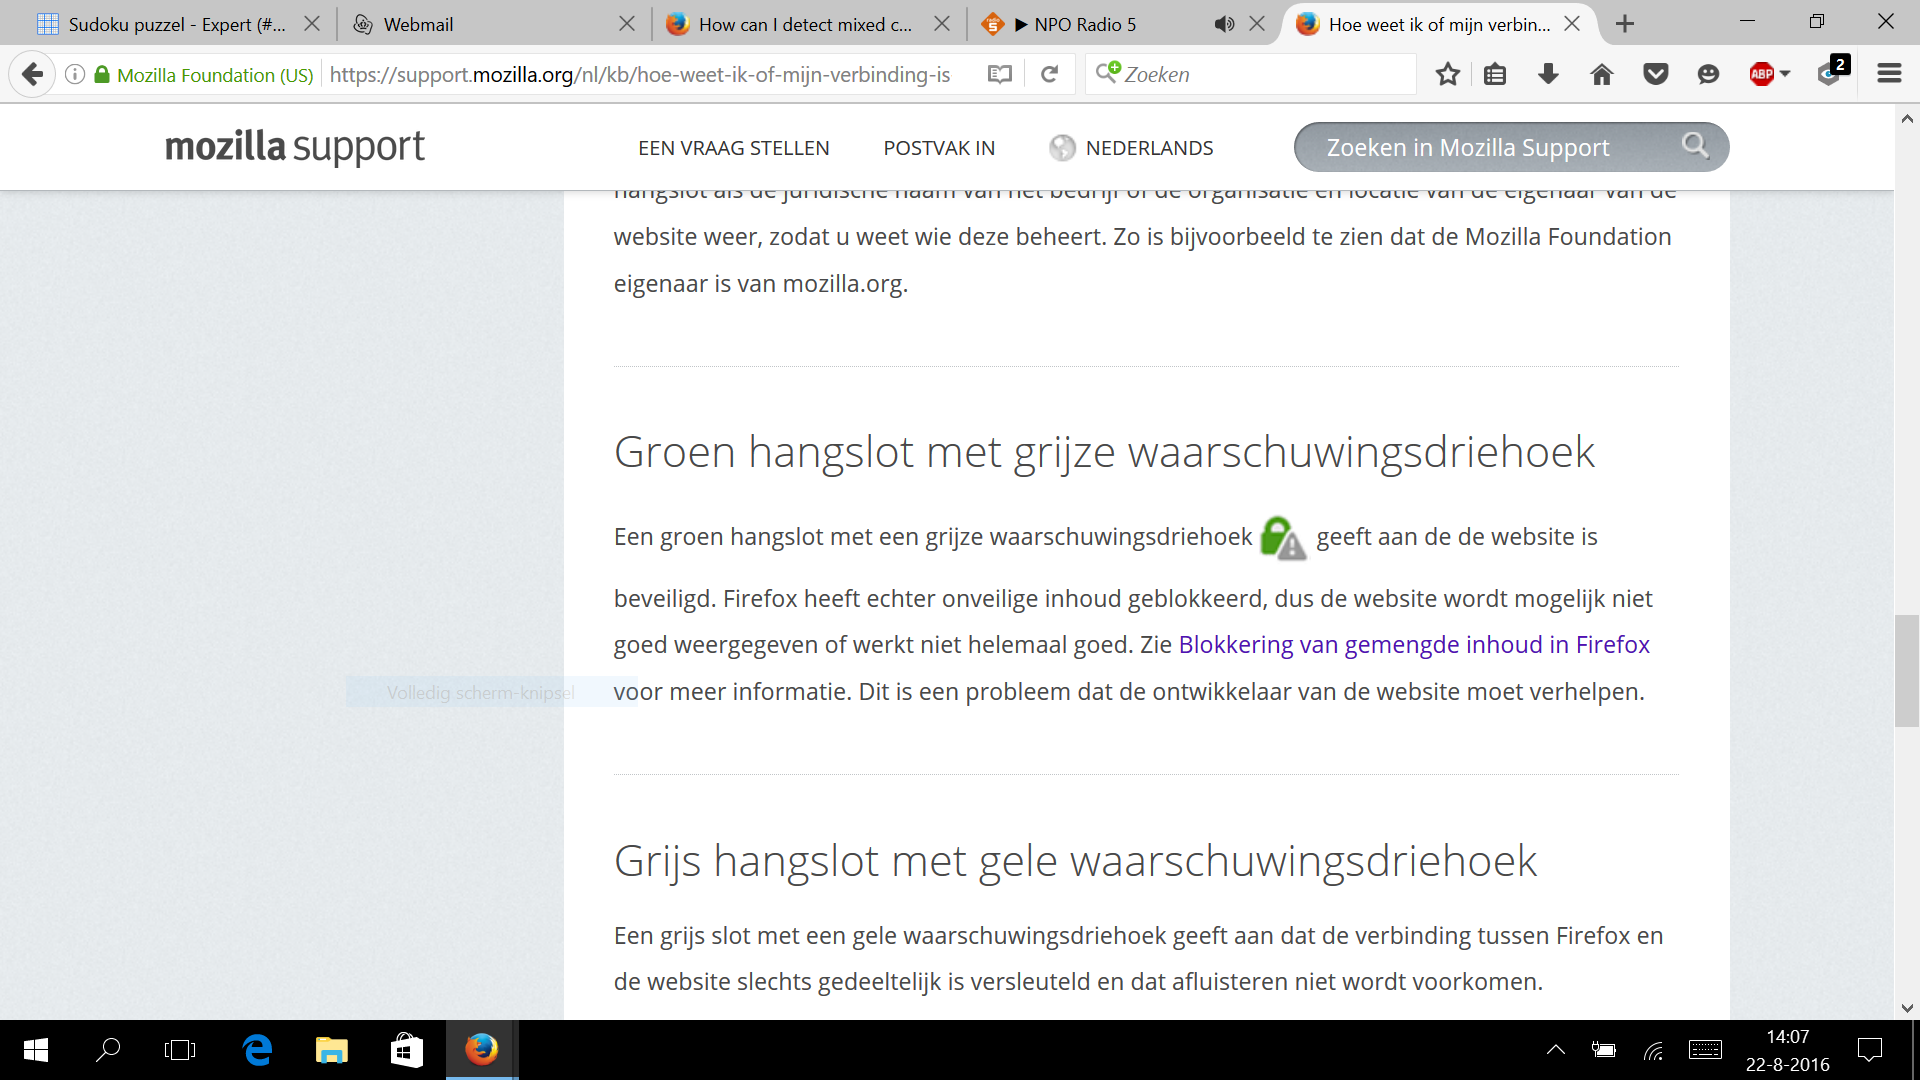This screenshot has width=1920, height=1080.
Task: Click heading Grijs hangslot met gele waarschuwingsdriehoek
Action: pyautogui.click(x=1075, y=861)
